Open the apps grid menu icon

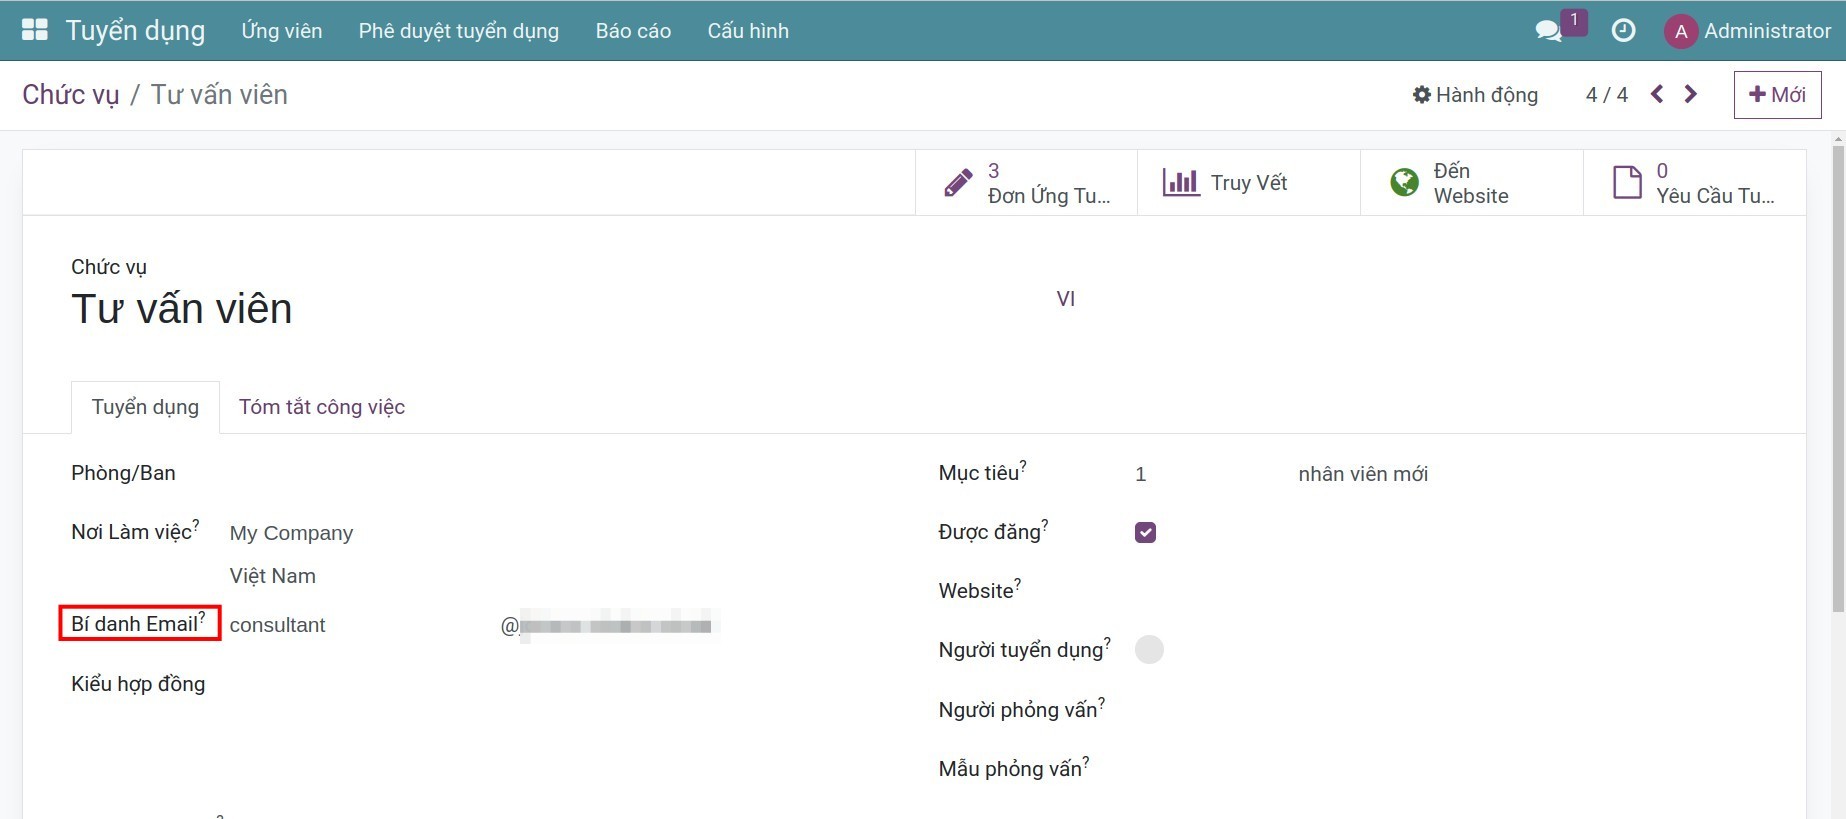tap(35, 30)
